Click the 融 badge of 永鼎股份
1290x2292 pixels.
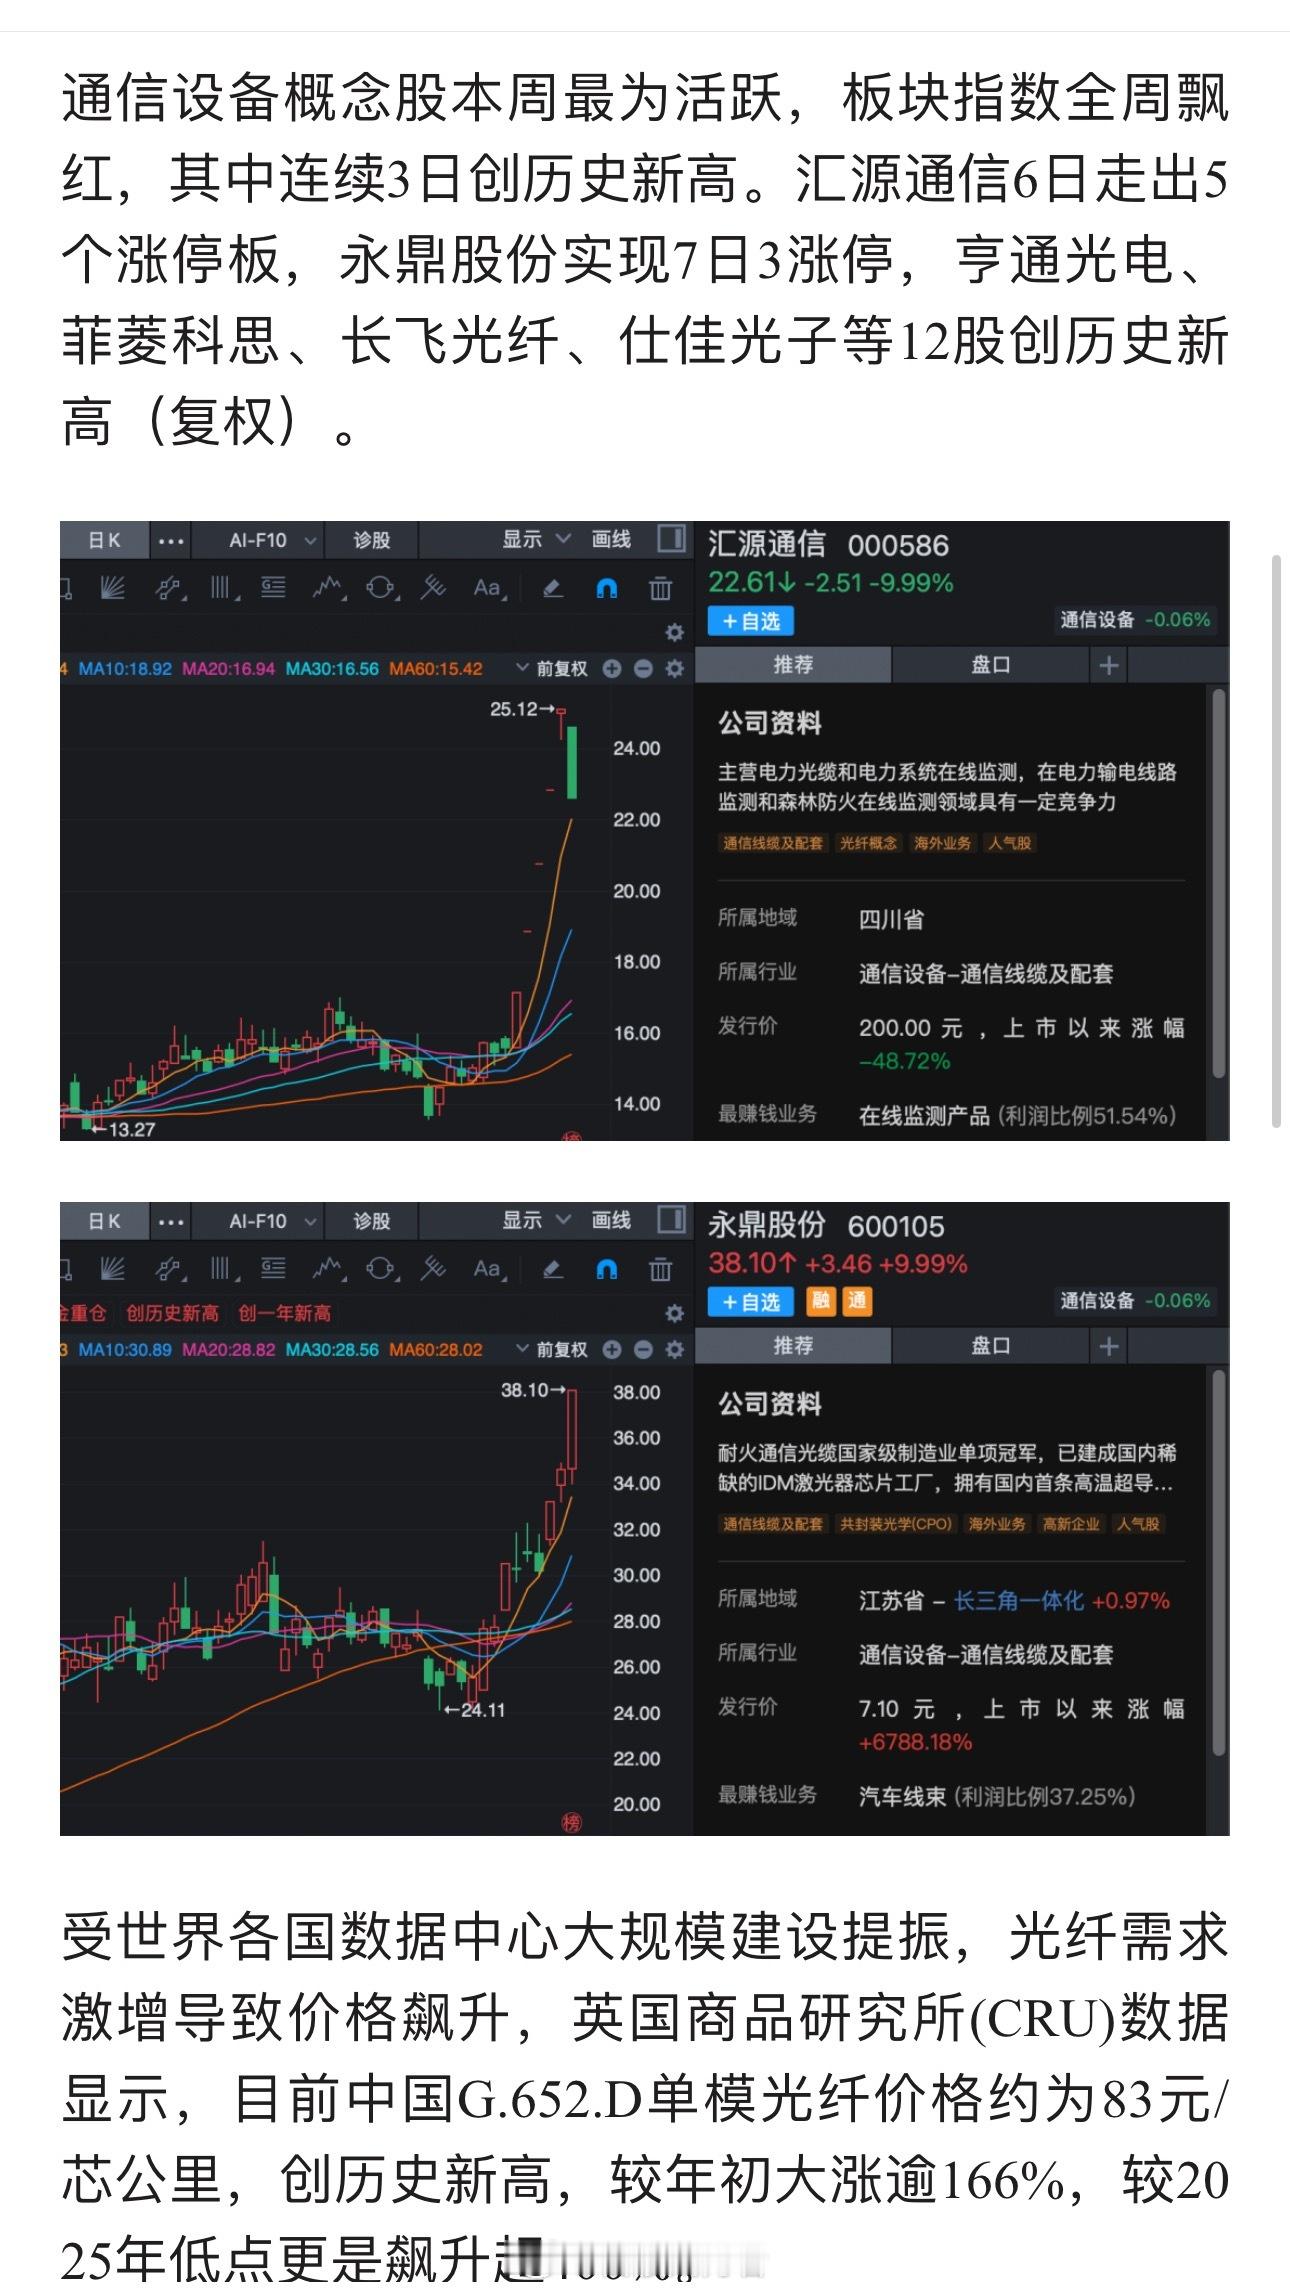click(x=821, y=1302)
